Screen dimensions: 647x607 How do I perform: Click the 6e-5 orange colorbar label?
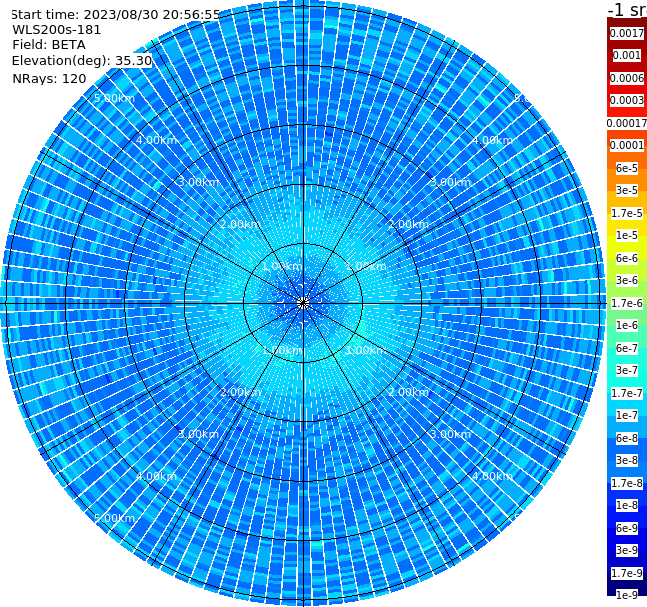[x=627, y=168]
